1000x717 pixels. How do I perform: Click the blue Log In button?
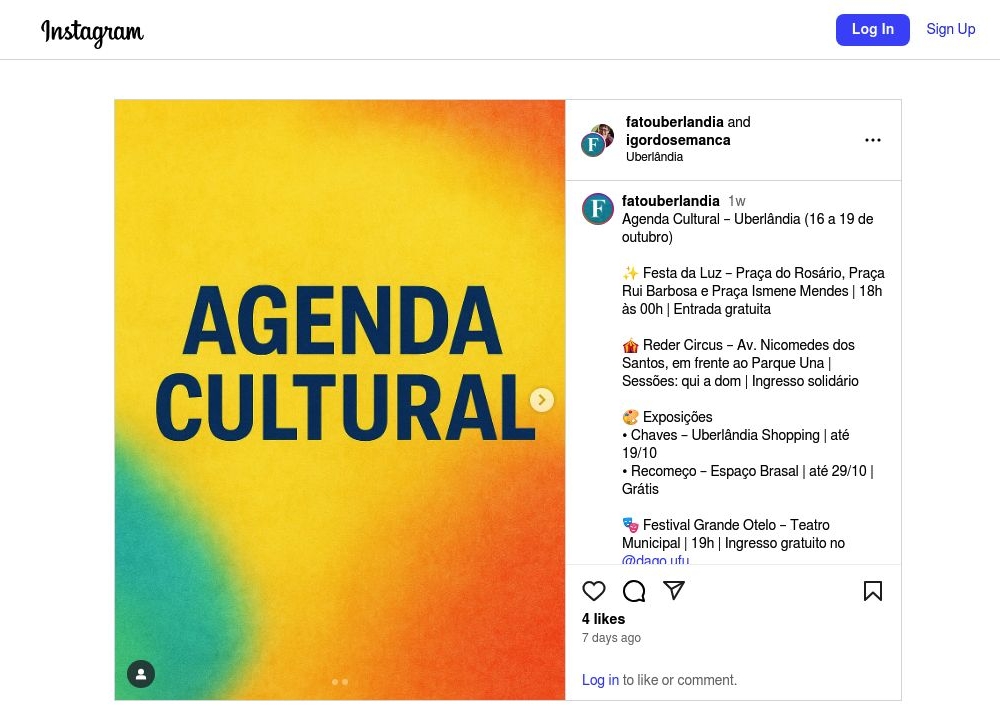pos(872,29)
